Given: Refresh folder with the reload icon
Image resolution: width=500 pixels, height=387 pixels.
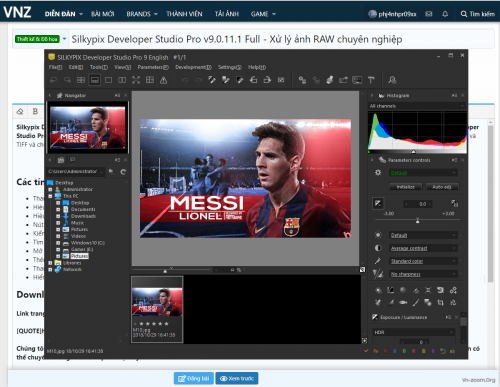Looking at the screenshot, I should pos(123,172).
